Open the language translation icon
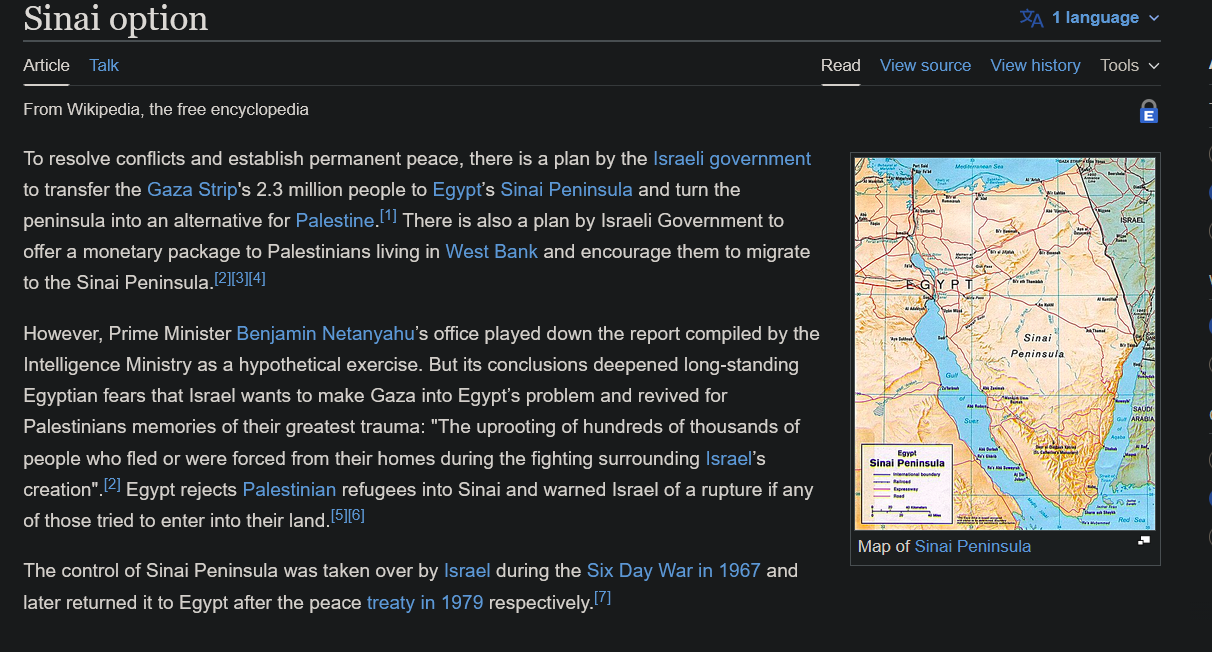This screenshot has width=1212, height=652. [x=1031, y=18]
